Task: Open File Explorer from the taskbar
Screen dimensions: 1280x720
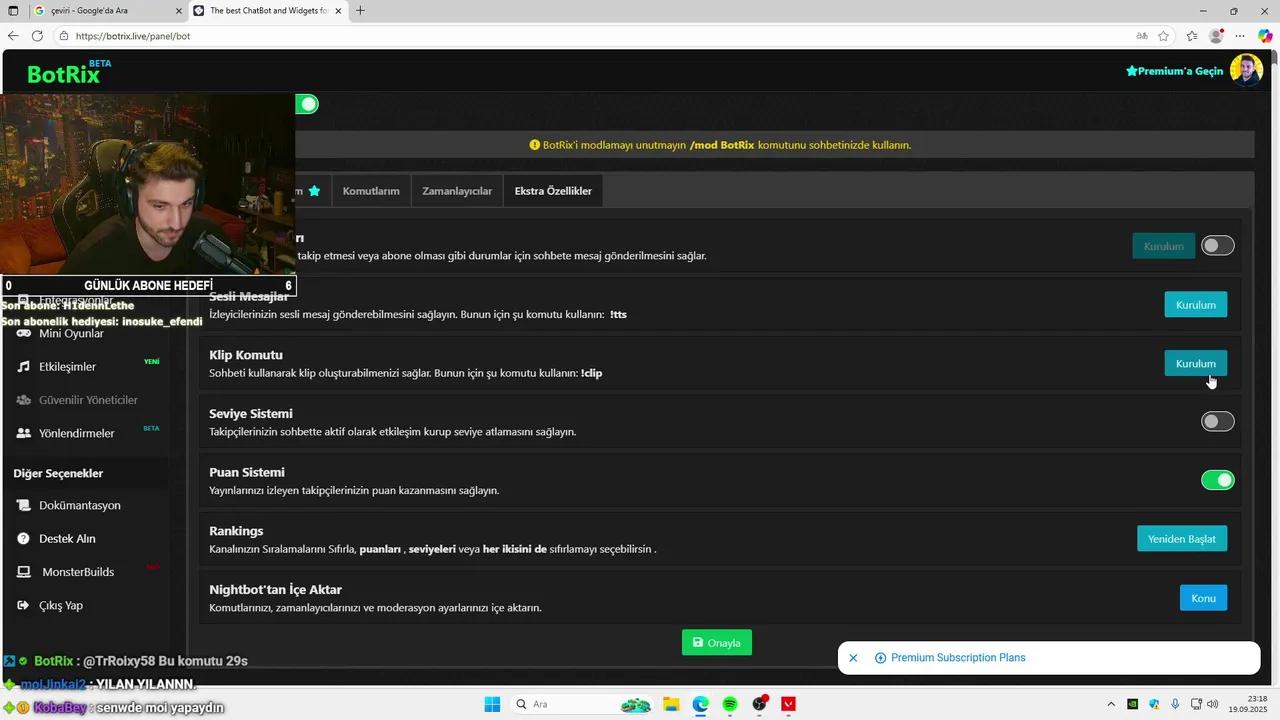Action: coord(671,704)
